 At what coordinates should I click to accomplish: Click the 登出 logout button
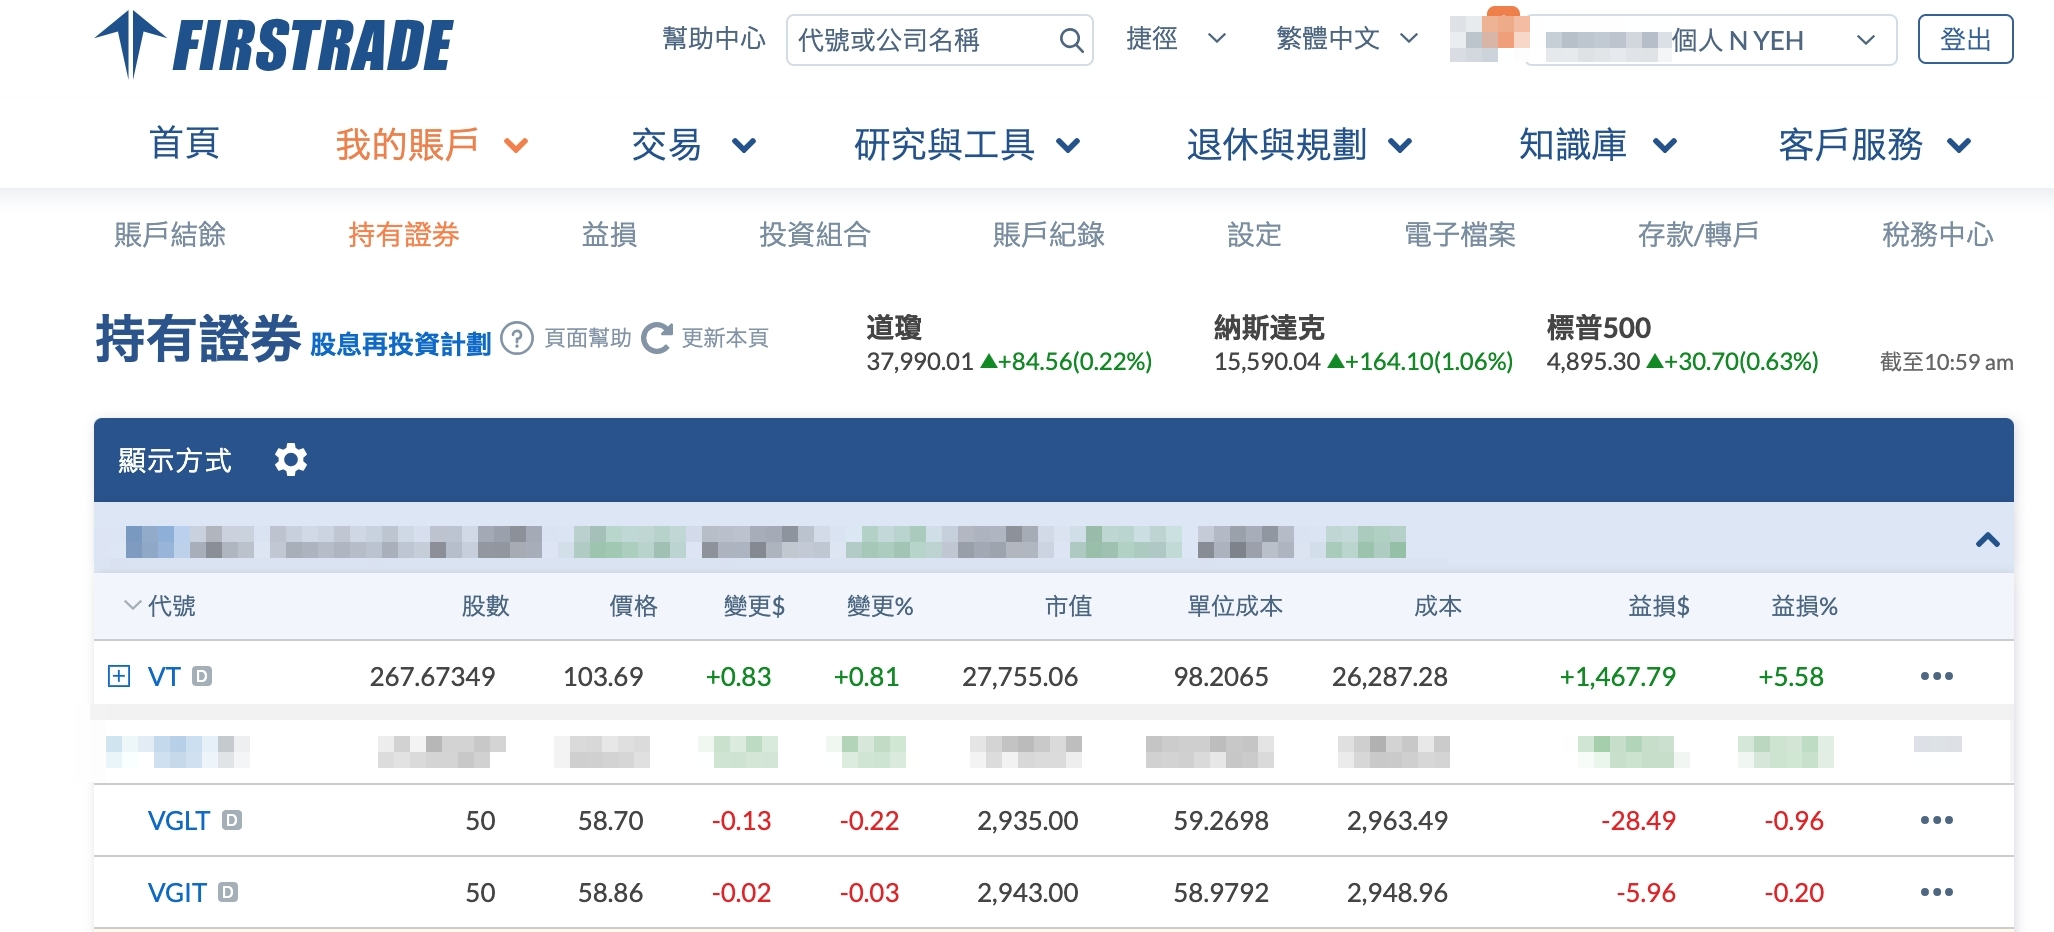coord(1966,40)
